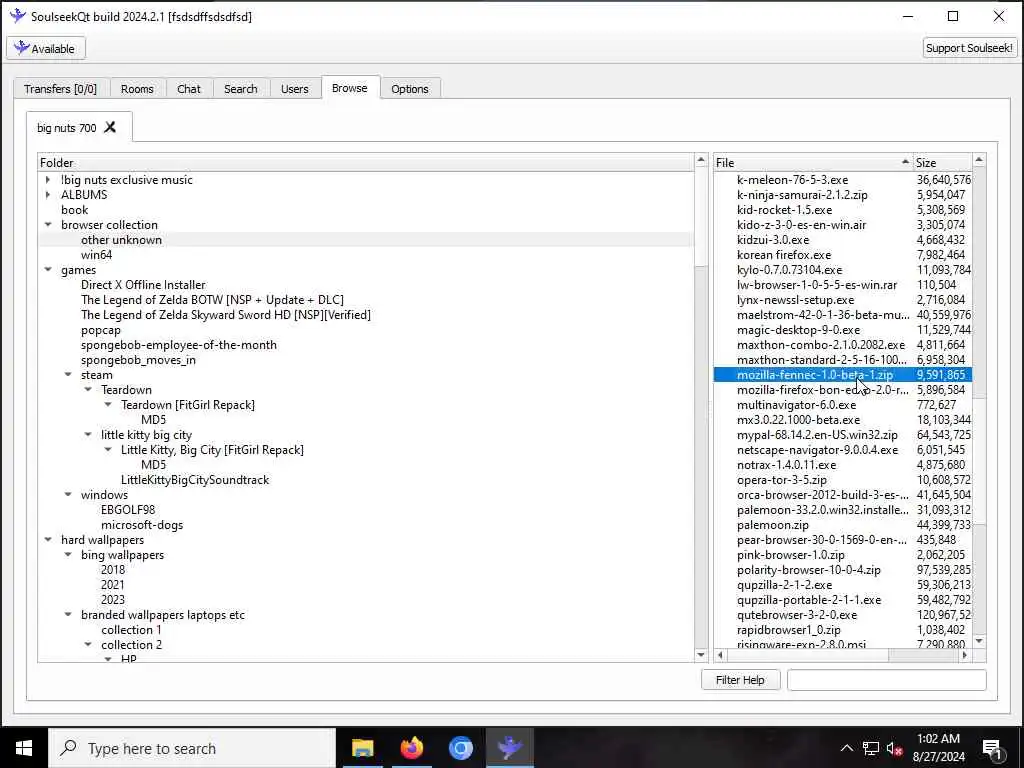Expand the ALBUMS folder
The image size is (1024, 768).
(x=48, y=195)
